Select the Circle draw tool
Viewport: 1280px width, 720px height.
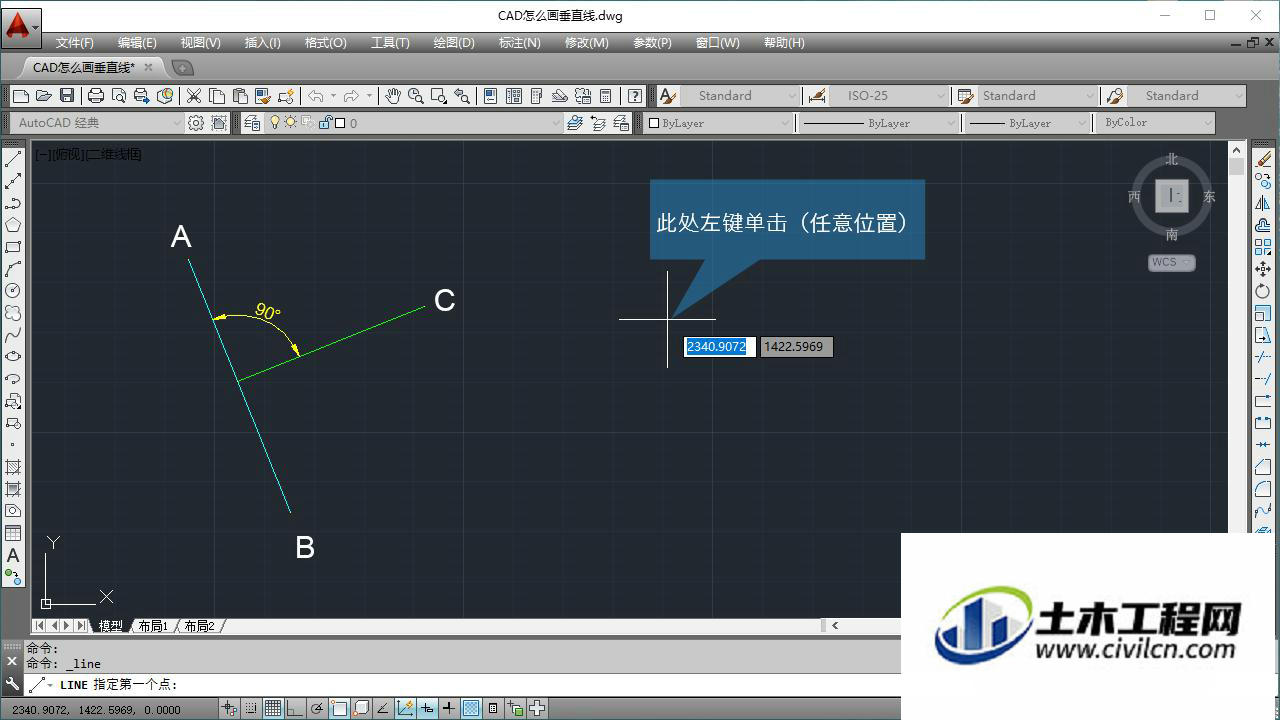coord(13,291)
